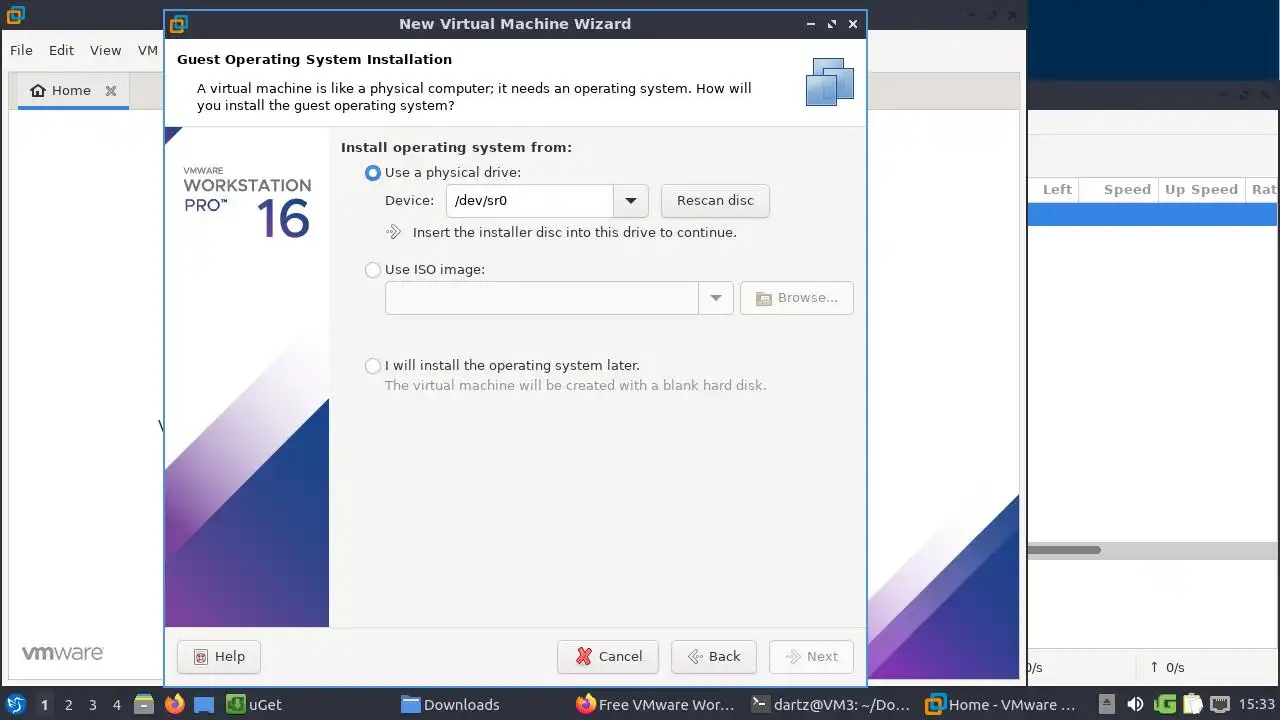This screenshot has height=720, width=1280.
Task: Switch to the Home tab in VMware
Action: [x=72, y=90]
